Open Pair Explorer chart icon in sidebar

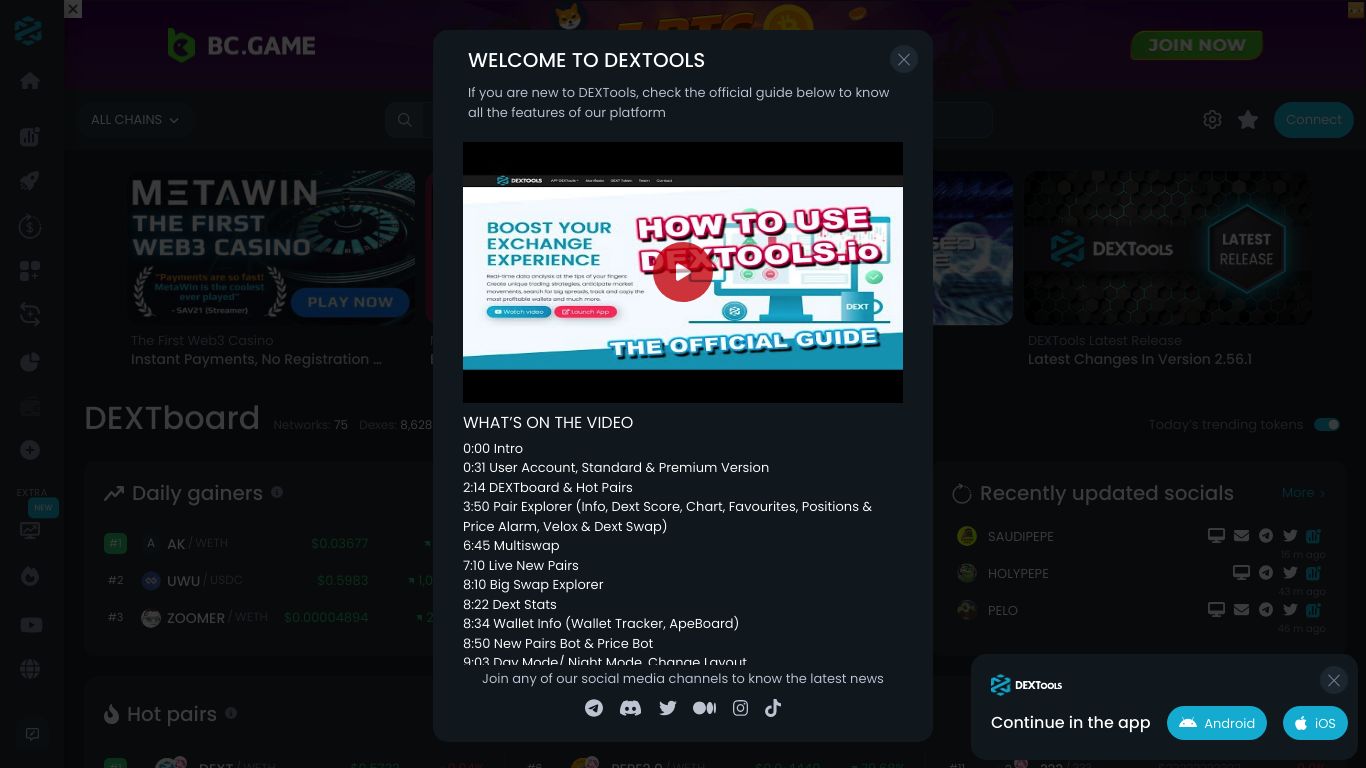point(30,137)
